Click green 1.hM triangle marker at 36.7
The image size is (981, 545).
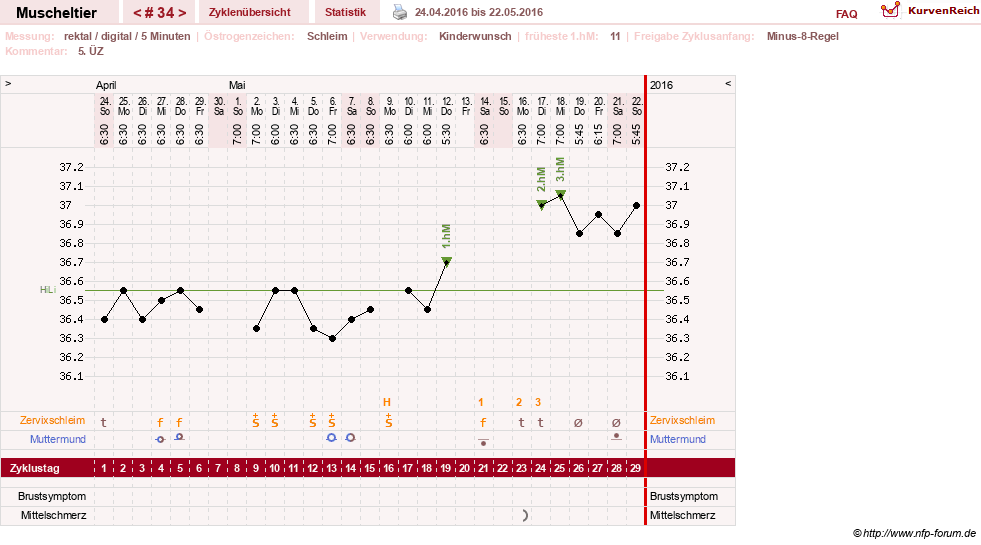coord(447,260)
